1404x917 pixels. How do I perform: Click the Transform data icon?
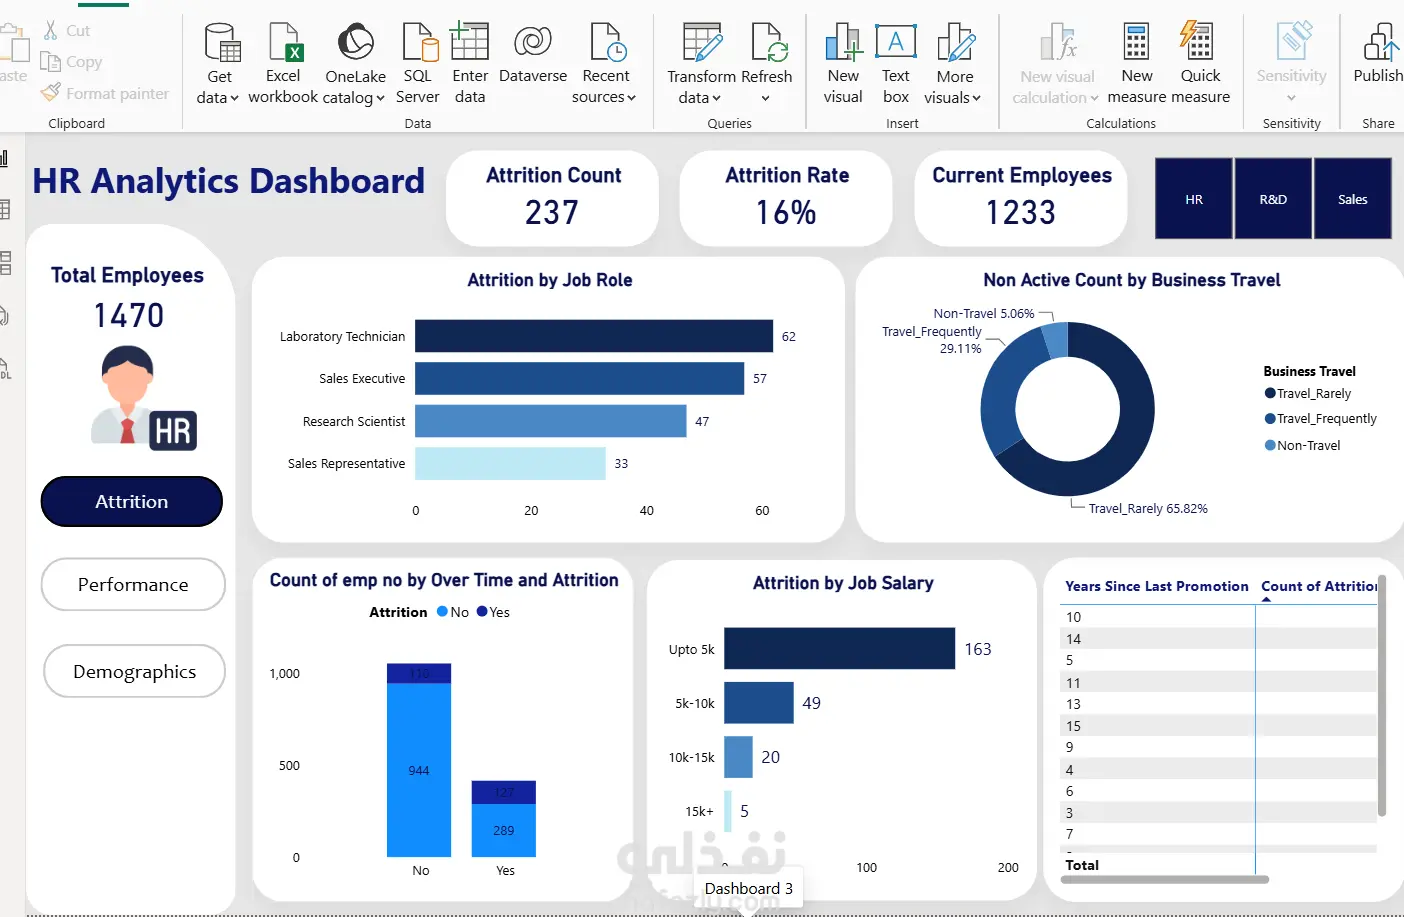click(x=702, y=42)
